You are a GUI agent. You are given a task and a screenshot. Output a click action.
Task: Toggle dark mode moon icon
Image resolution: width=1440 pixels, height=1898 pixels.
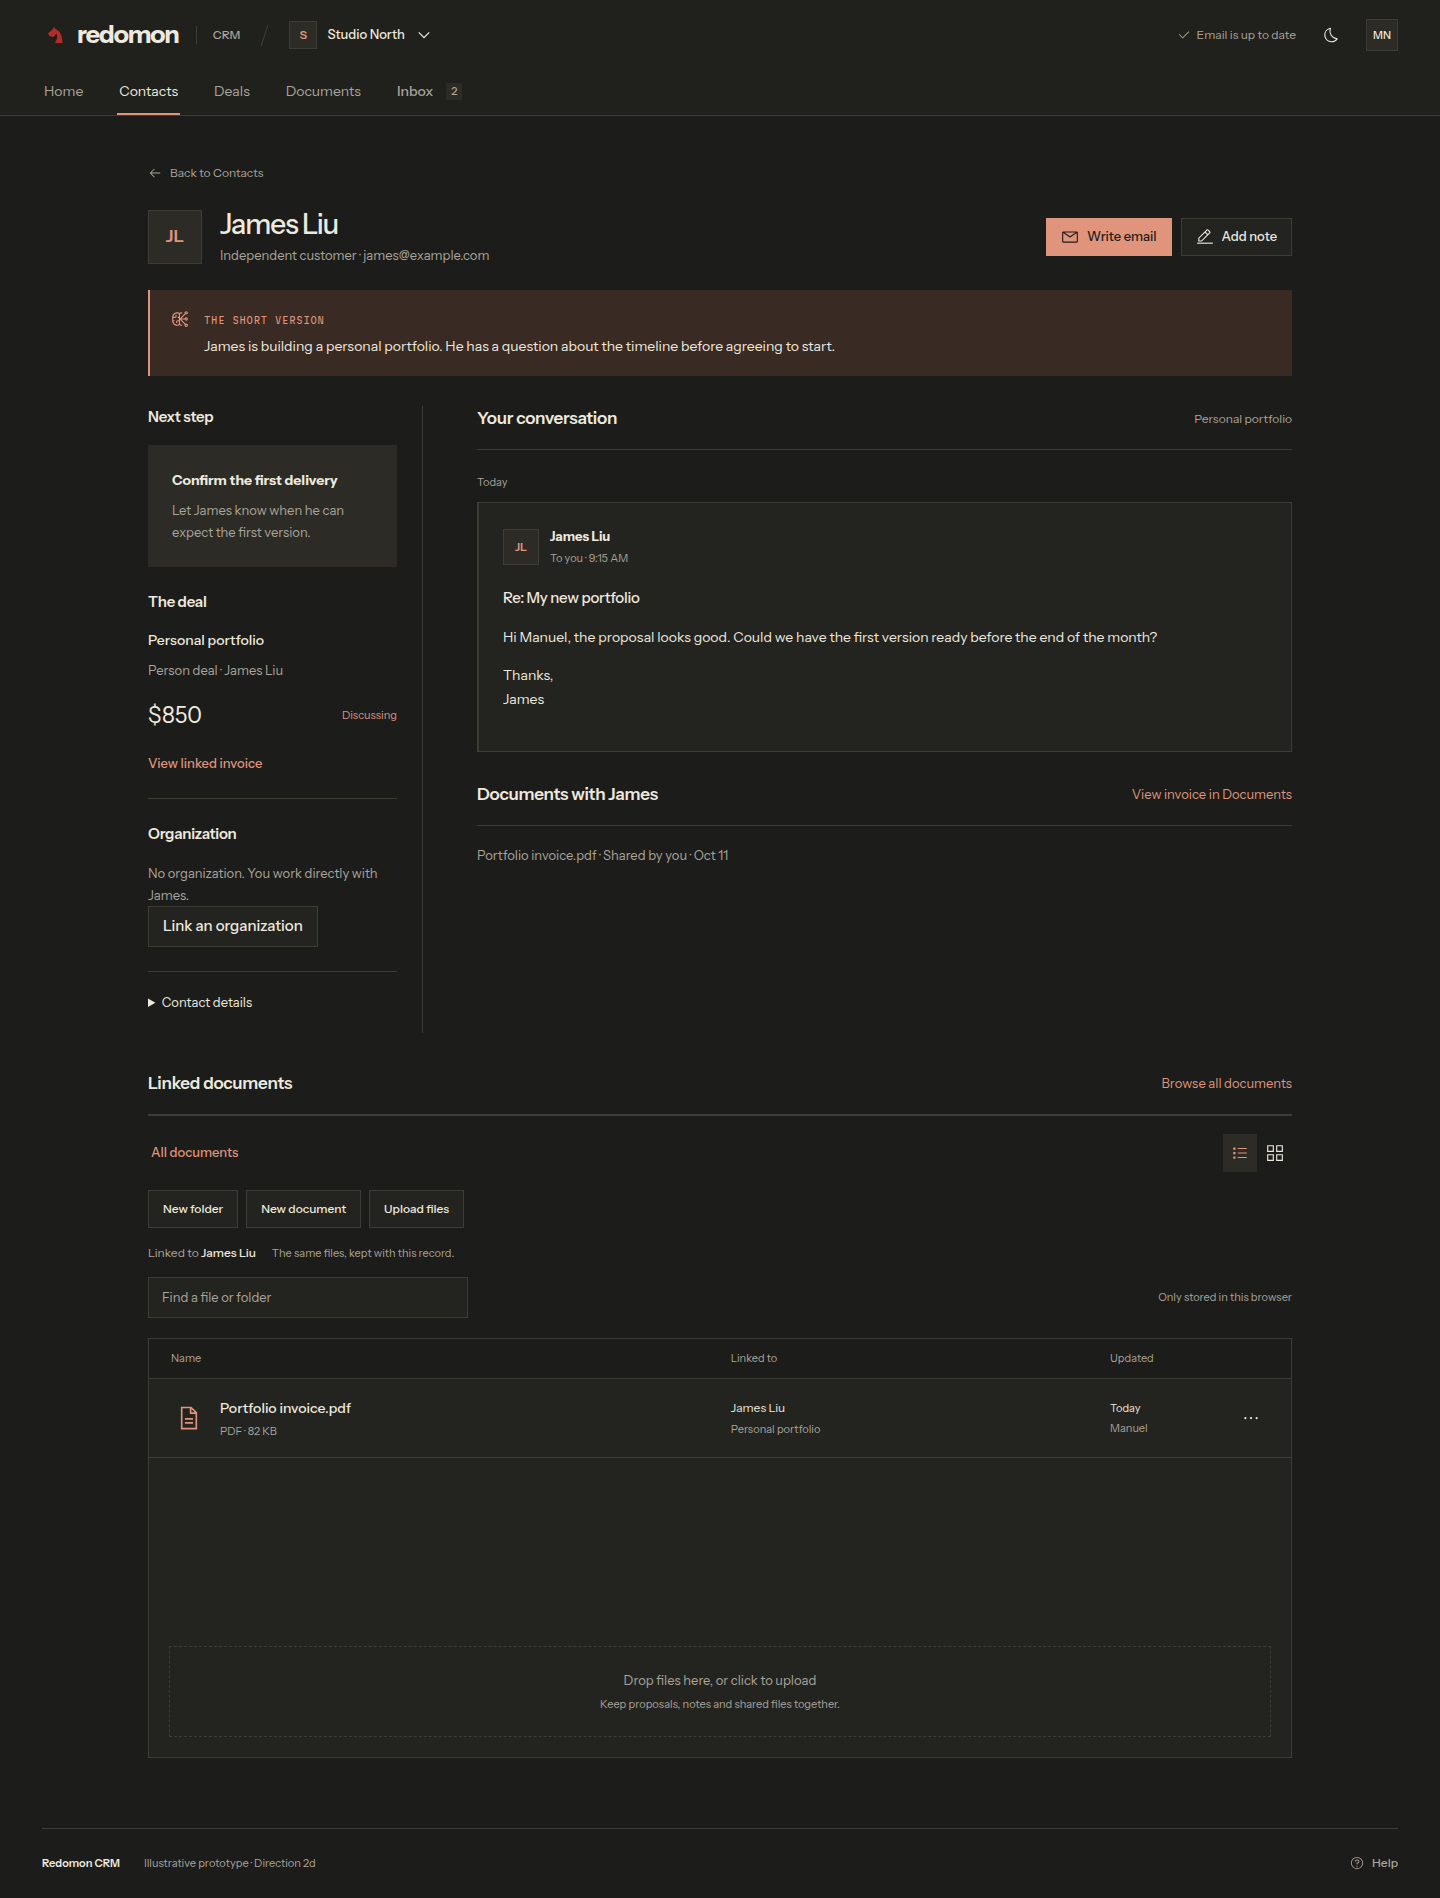pos(1331,35)
